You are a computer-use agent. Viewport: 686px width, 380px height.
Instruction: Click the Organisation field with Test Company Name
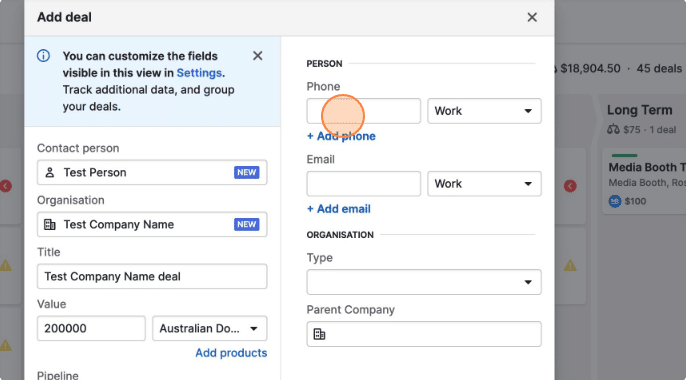pyautogui.click(x=152, y=224)
